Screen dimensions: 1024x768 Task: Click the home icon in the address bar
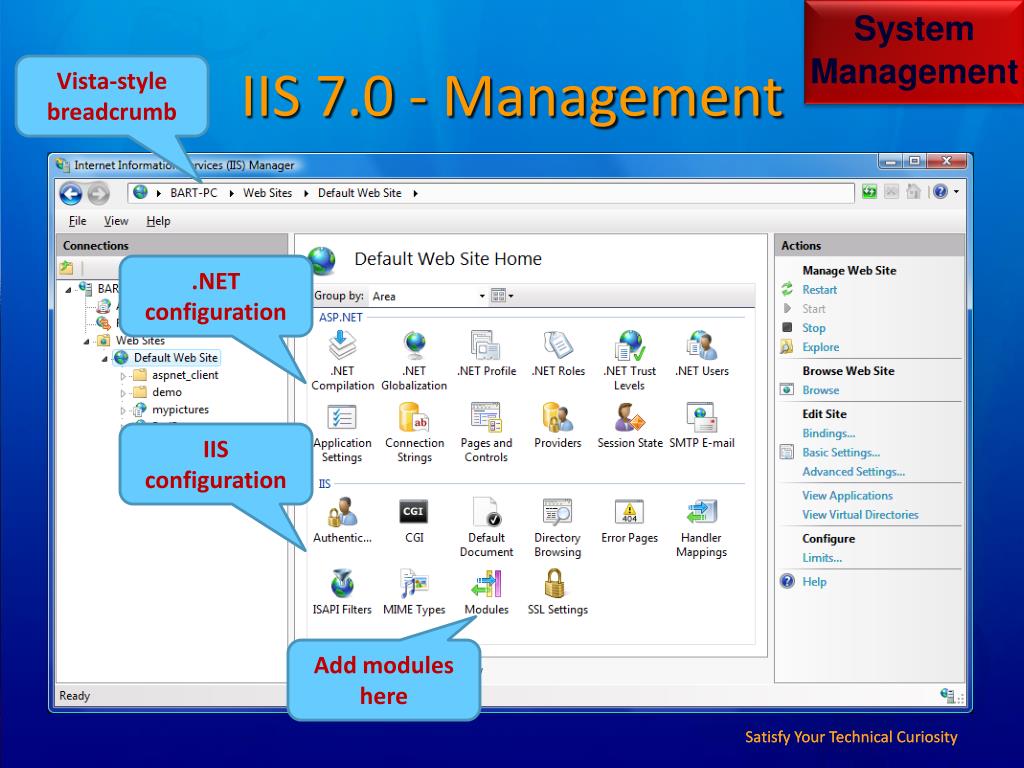[914, 191]
